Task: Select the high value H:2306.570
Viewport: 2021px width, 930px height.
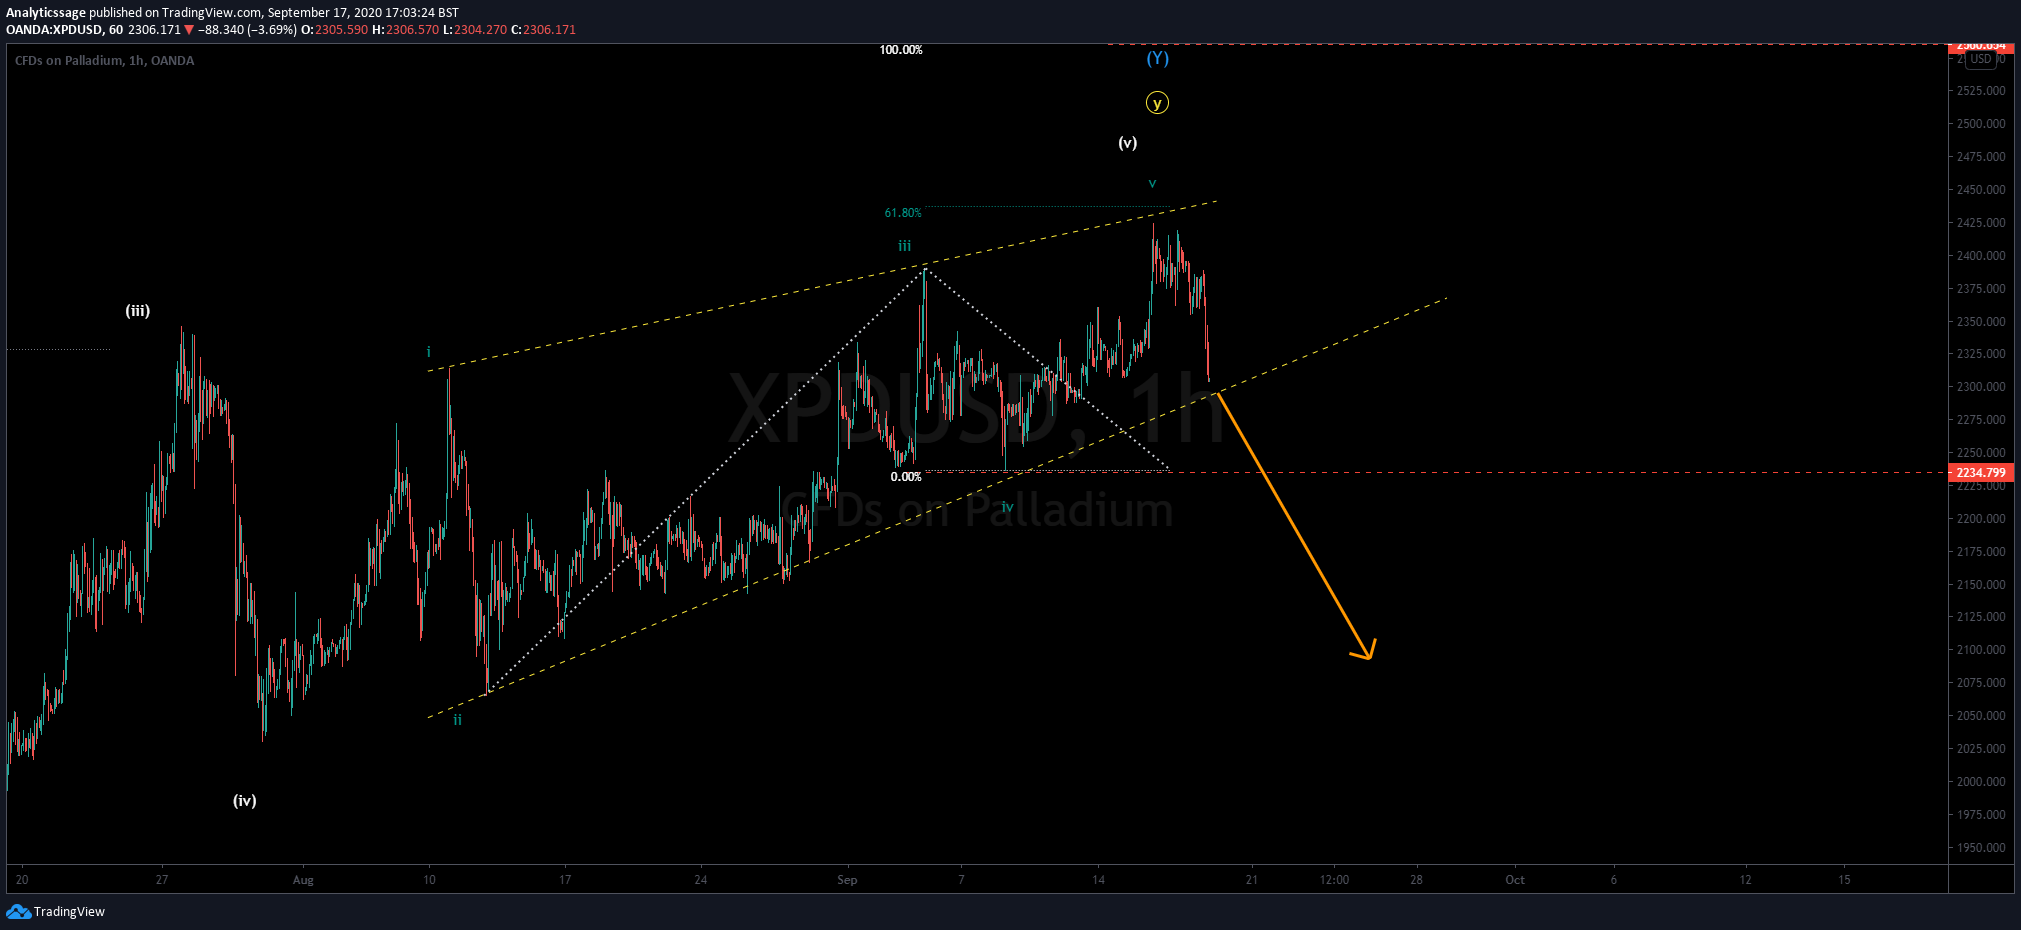Action: tap(405, 29)
